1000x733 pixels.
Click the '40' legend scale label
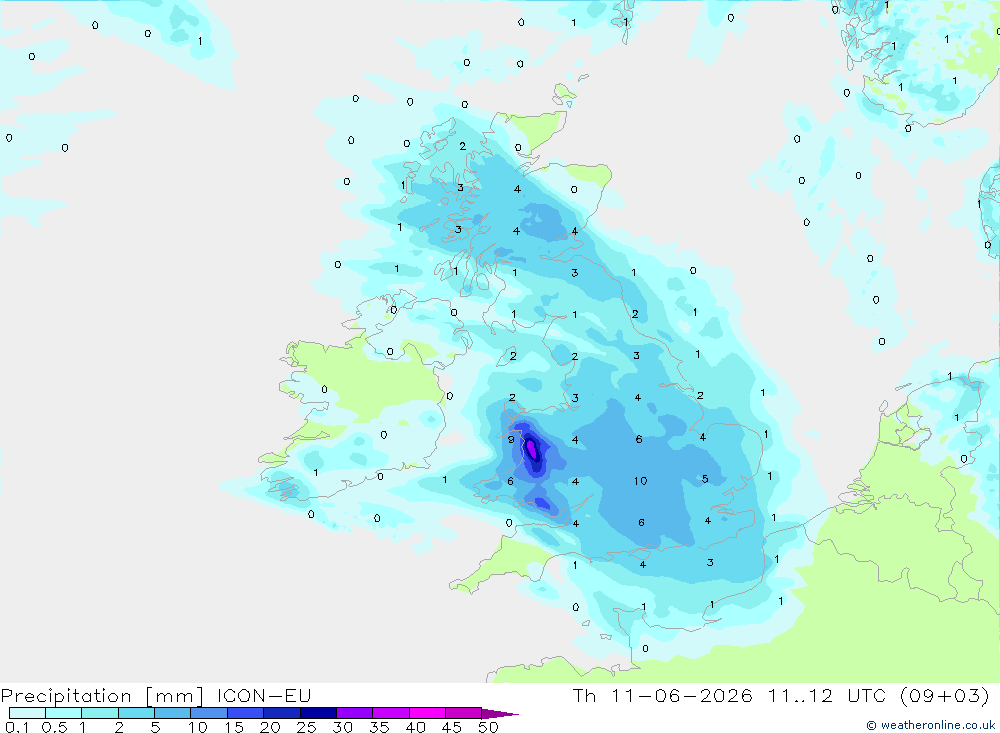coord(416,727)
